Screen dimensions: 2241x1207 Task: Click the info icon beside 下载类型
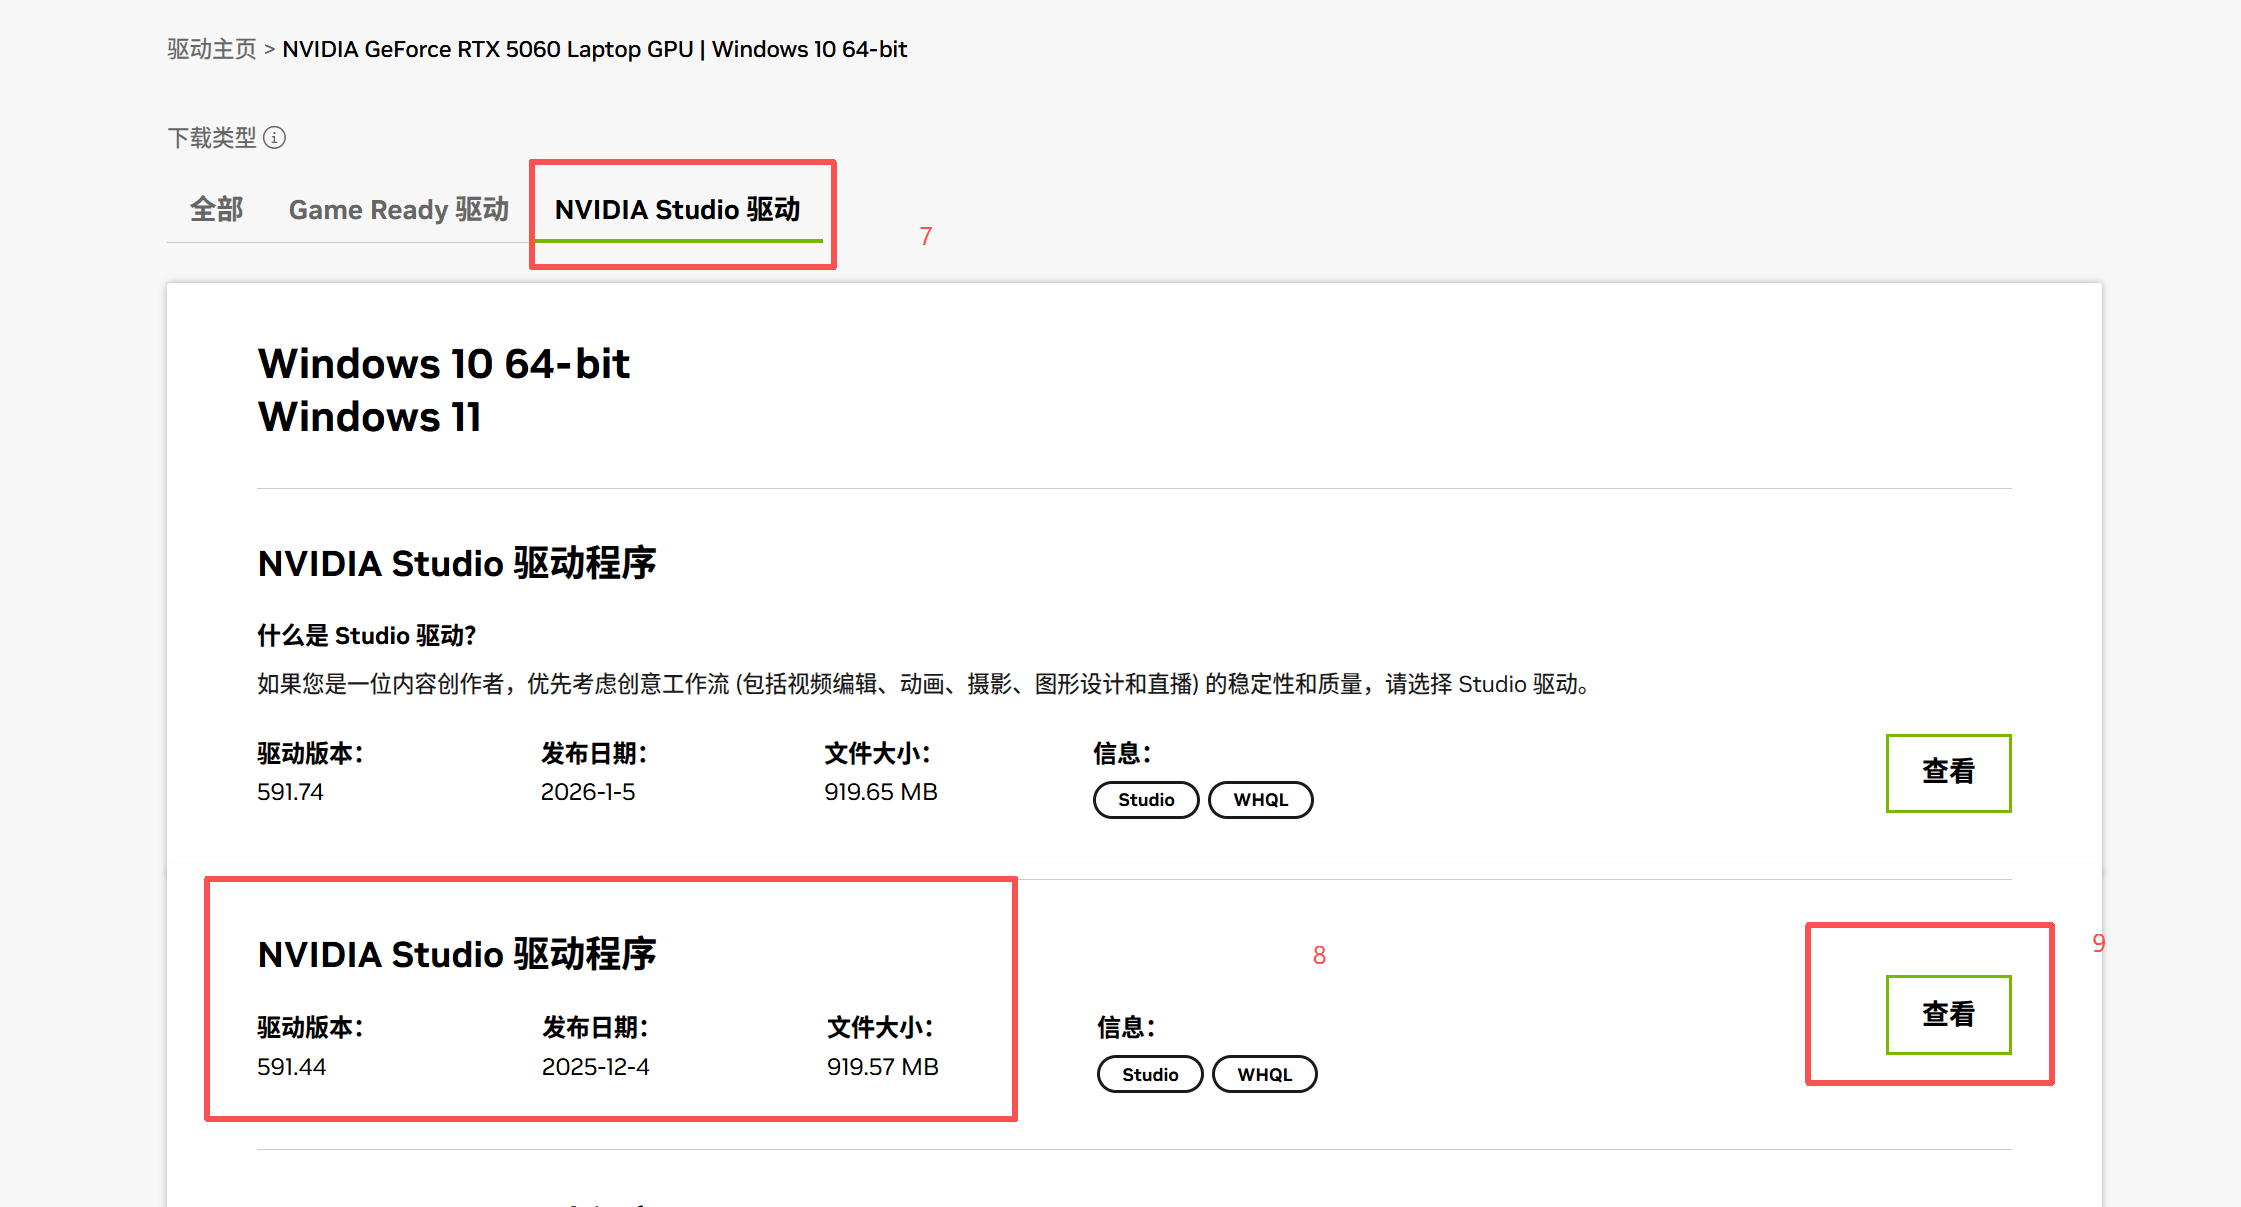[x=275, y=138]
